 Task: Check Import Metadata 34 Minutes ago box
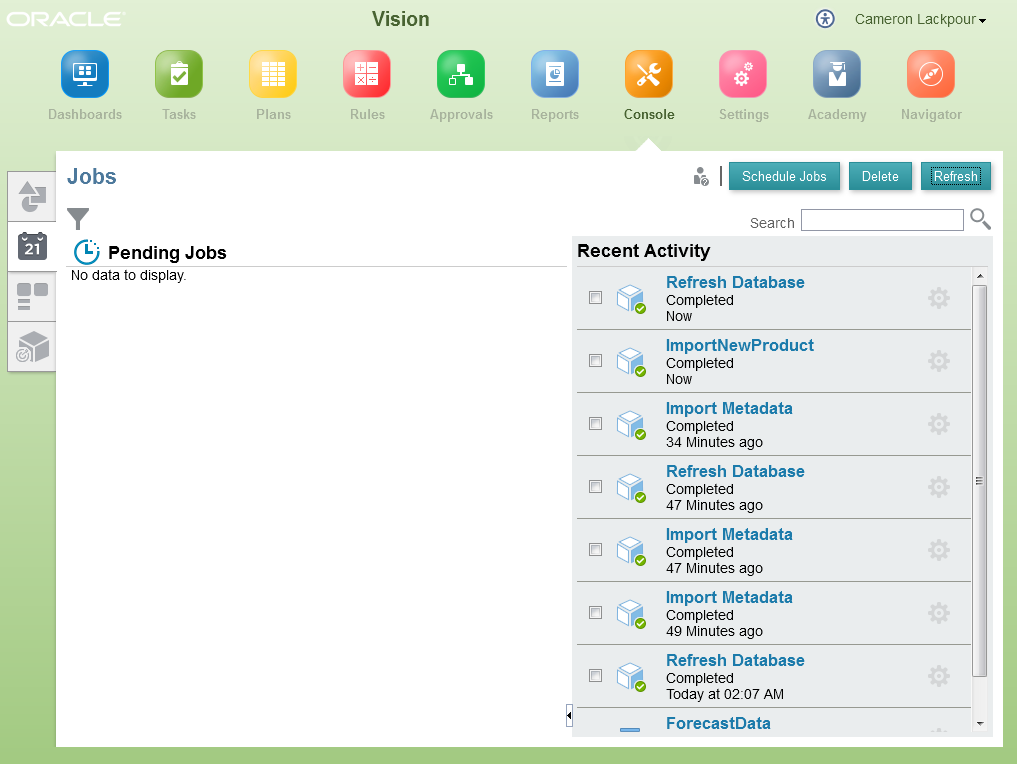(595, 424)
